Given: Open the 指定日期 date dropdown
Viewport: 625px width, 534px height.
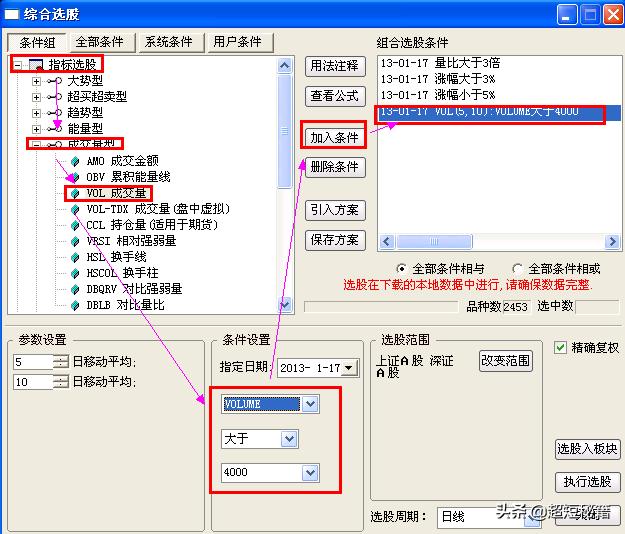Looking at the screenshot, I should point(349,367).
